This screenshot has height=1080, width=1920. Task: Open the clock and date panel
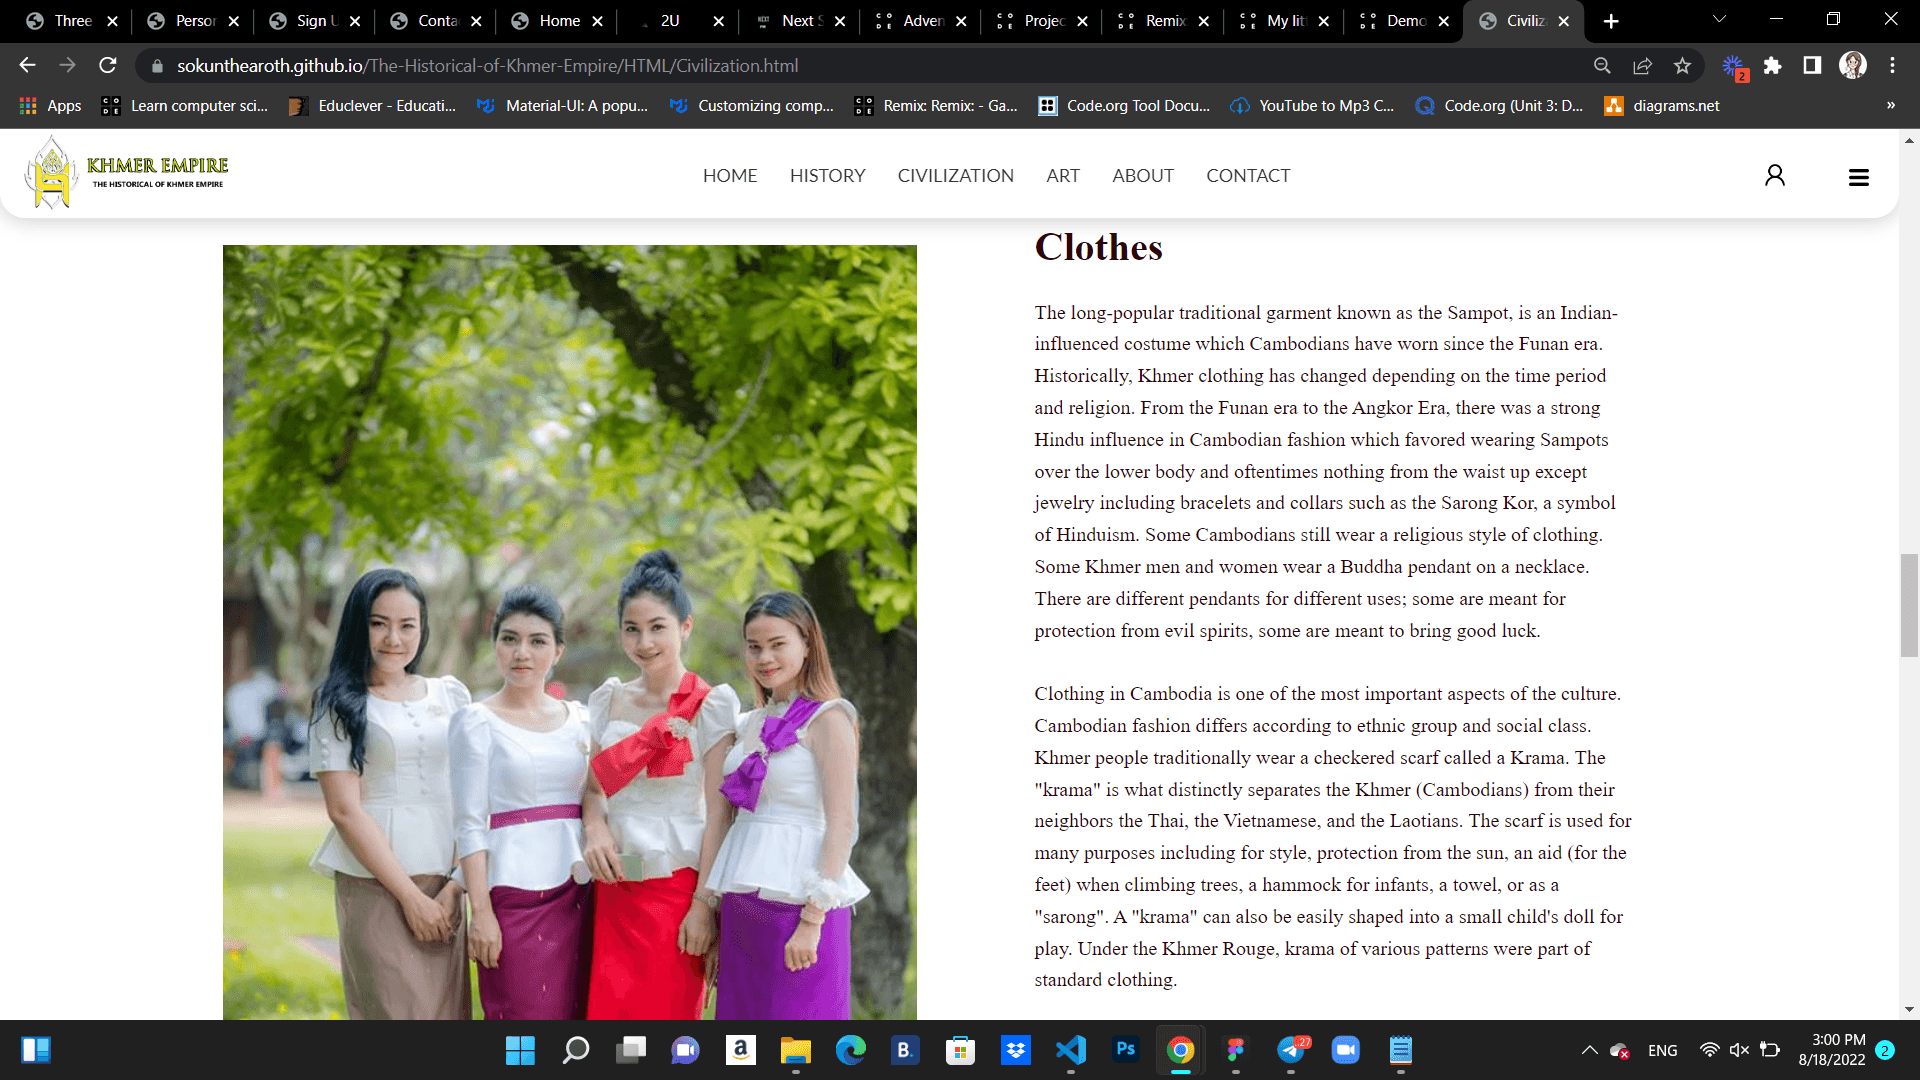1832,1050
